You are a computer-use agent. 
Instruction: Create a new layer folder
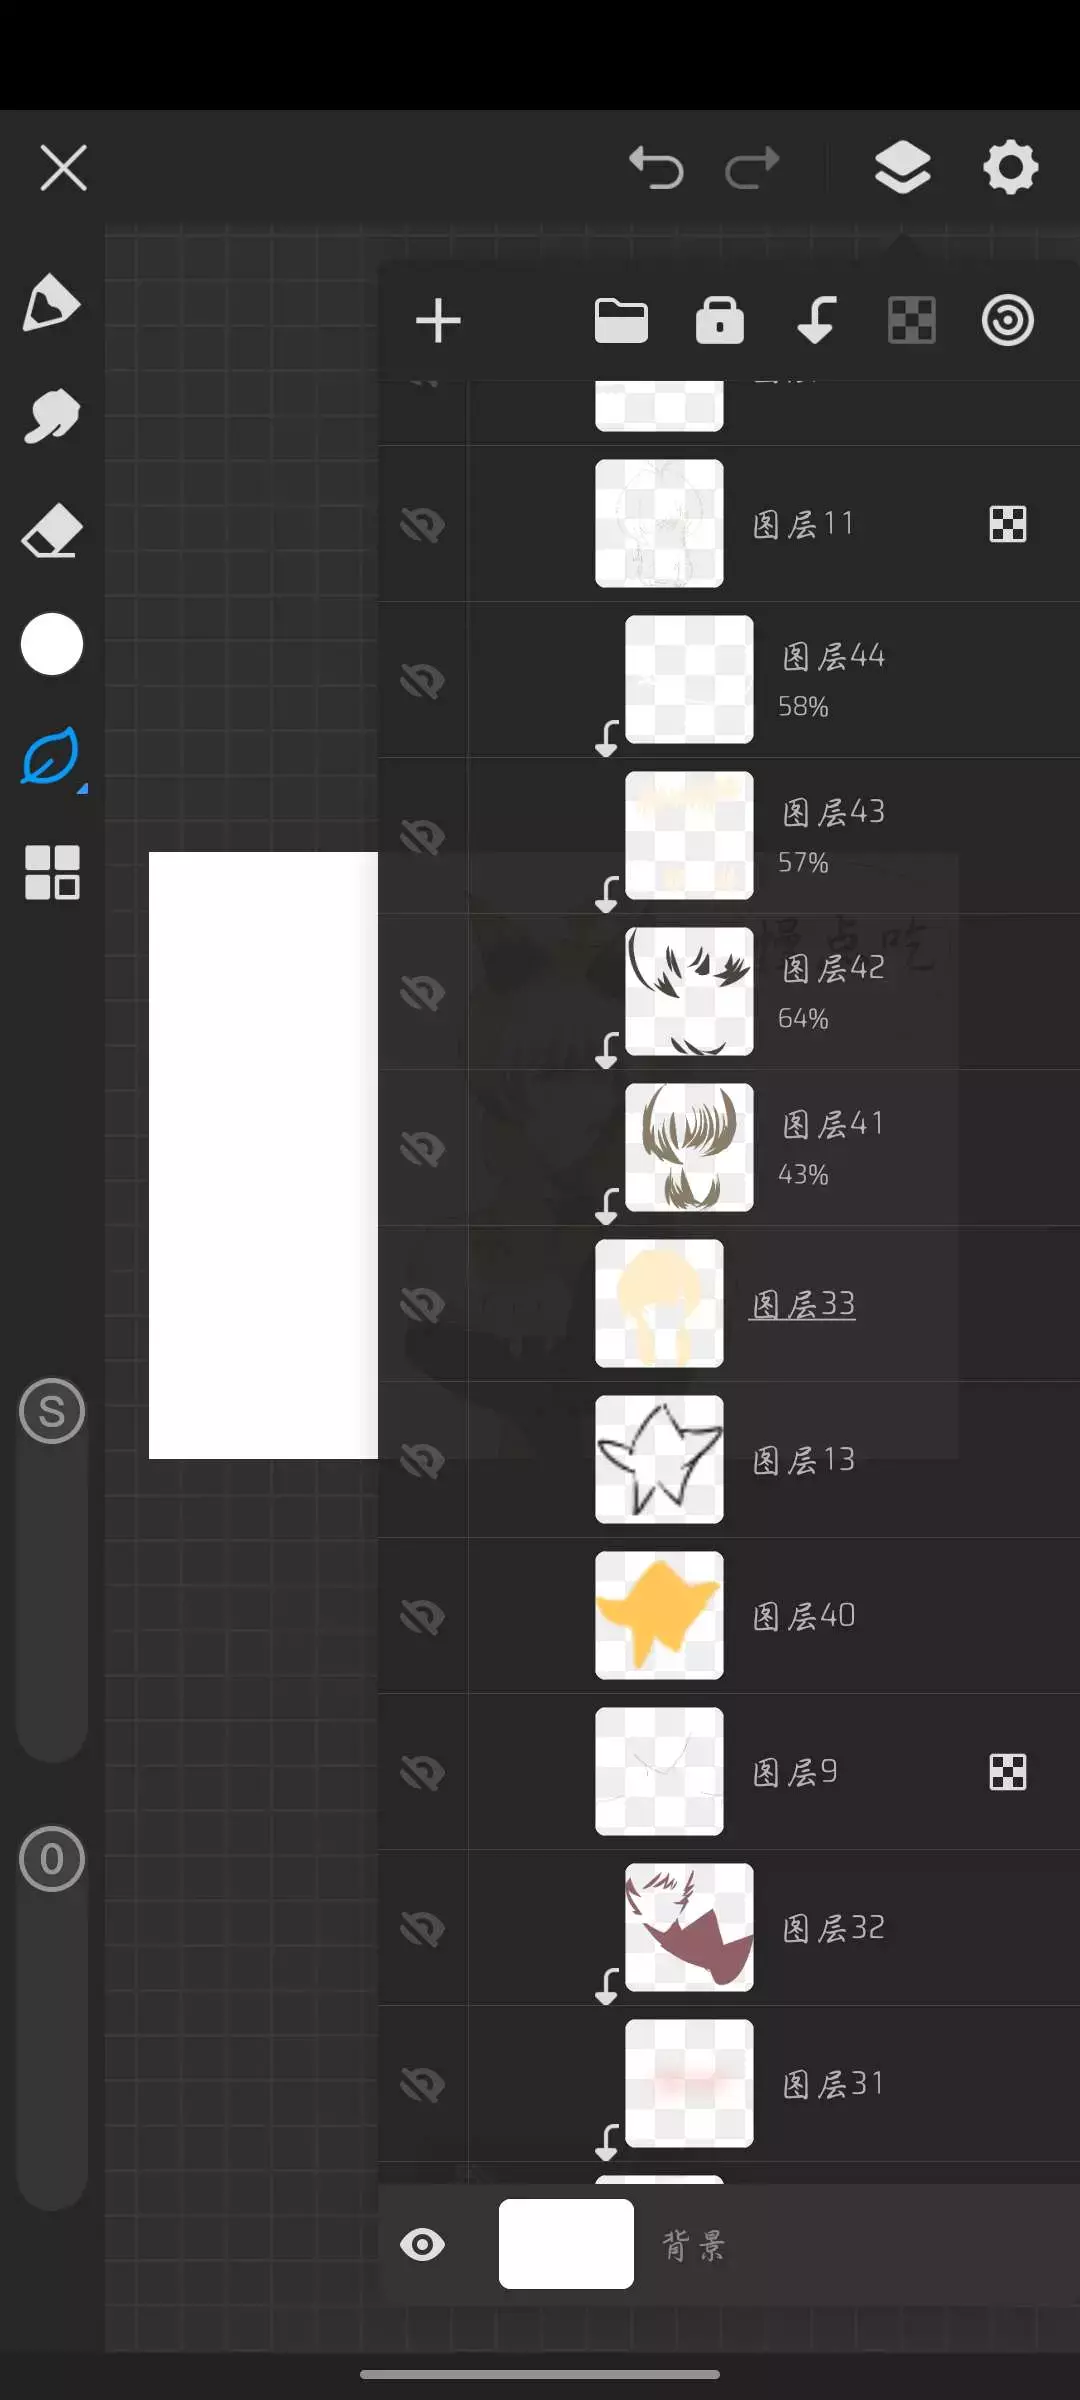tap(621, 321)
